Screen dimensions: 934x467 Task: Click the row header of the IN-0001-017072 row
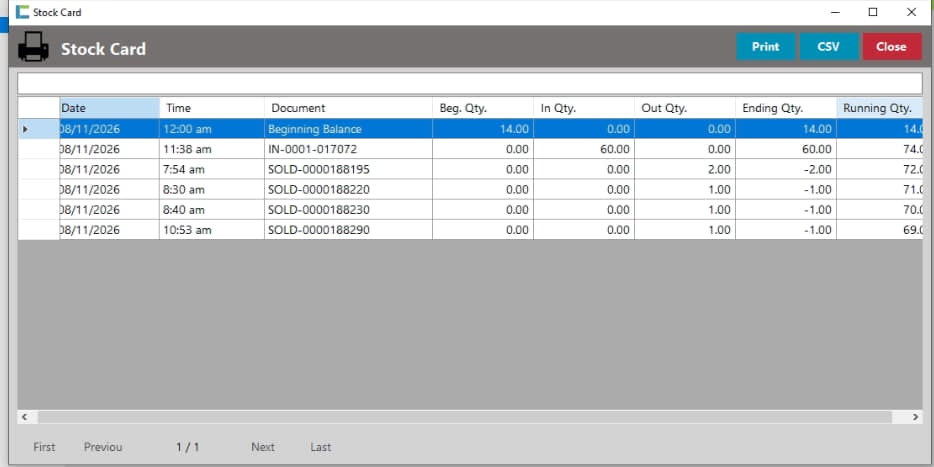pyautogui.click(x=39, y=149)
